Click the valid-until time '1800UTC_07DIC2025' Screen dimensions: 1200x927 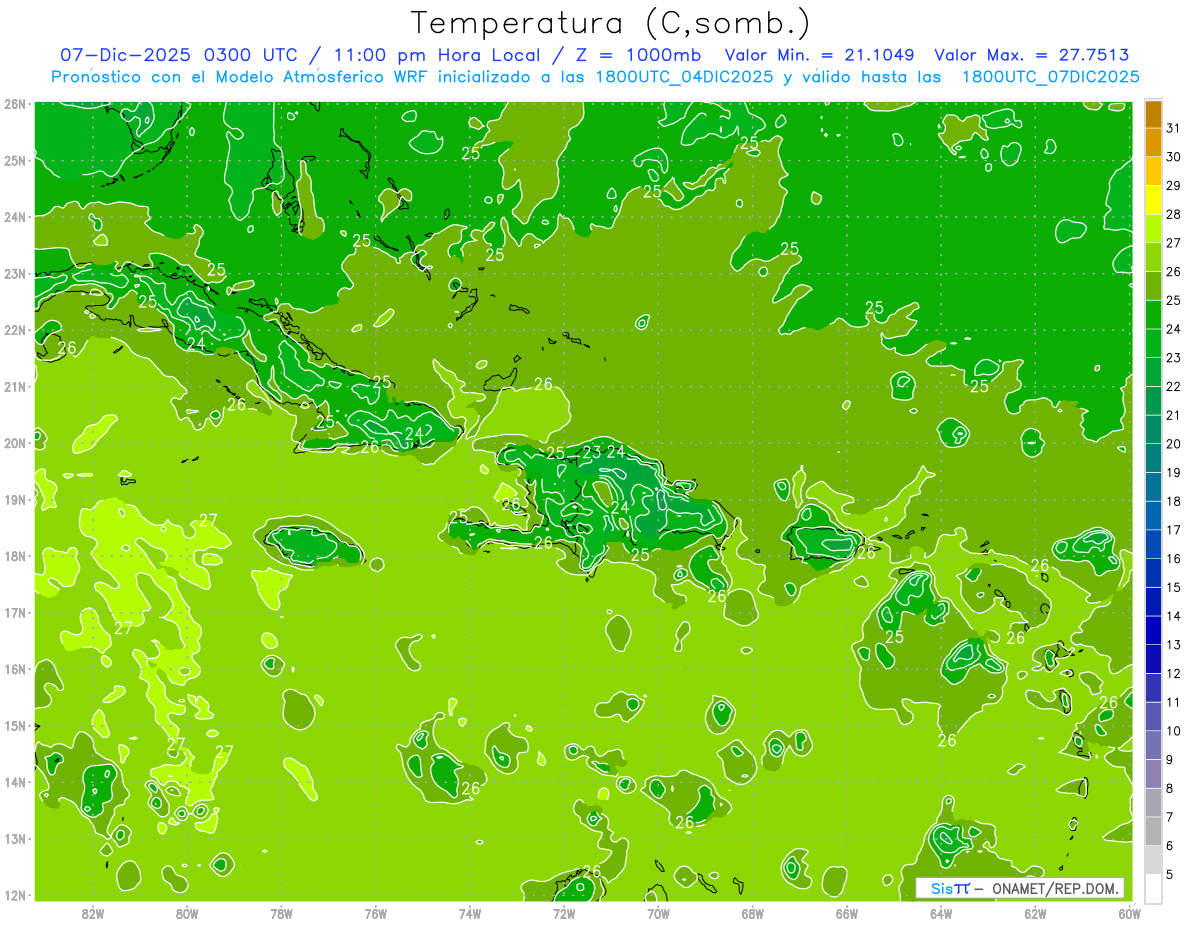[1050, 77]
